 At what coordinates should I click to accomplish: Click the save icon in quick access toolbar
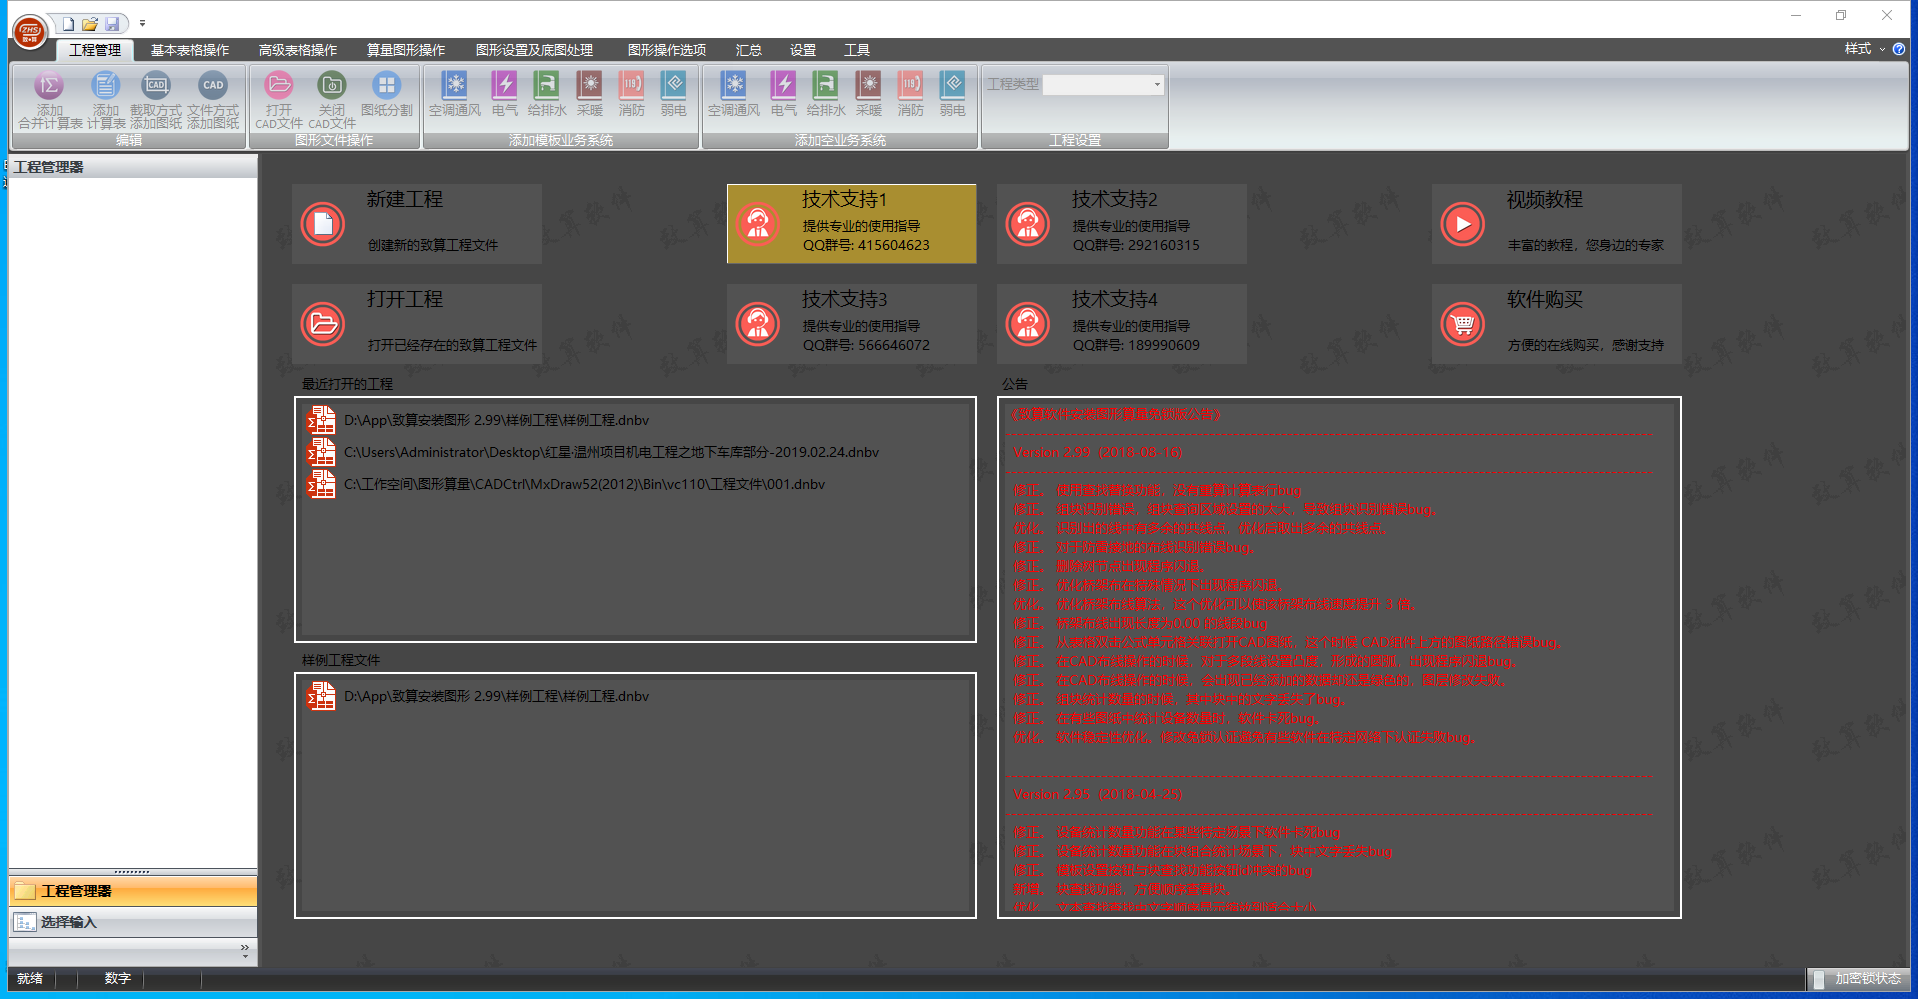coord(112,23)
